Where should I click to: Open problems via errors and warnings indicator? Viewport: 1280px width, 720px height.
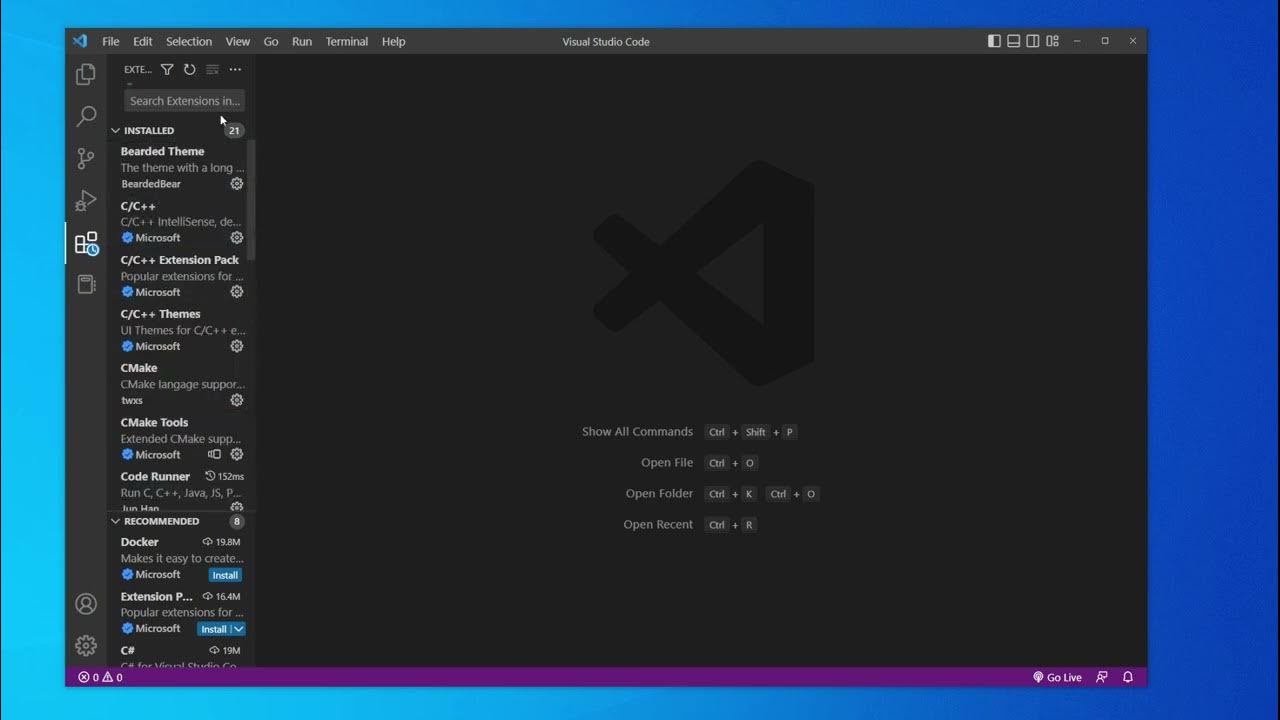coord(100,677)
